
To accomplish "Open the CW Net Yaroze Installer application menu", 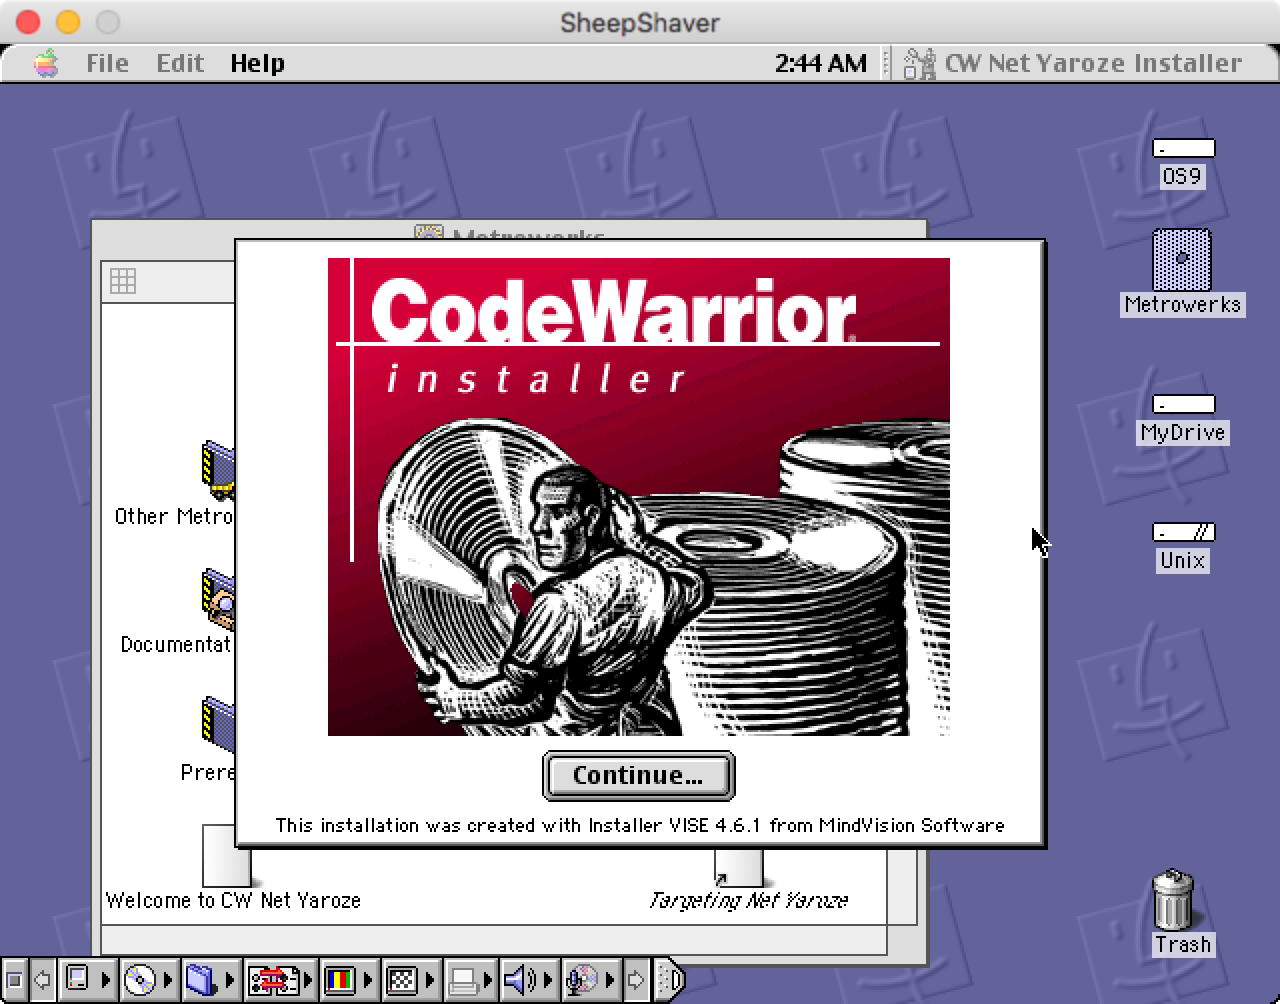I will (1073, 63).
